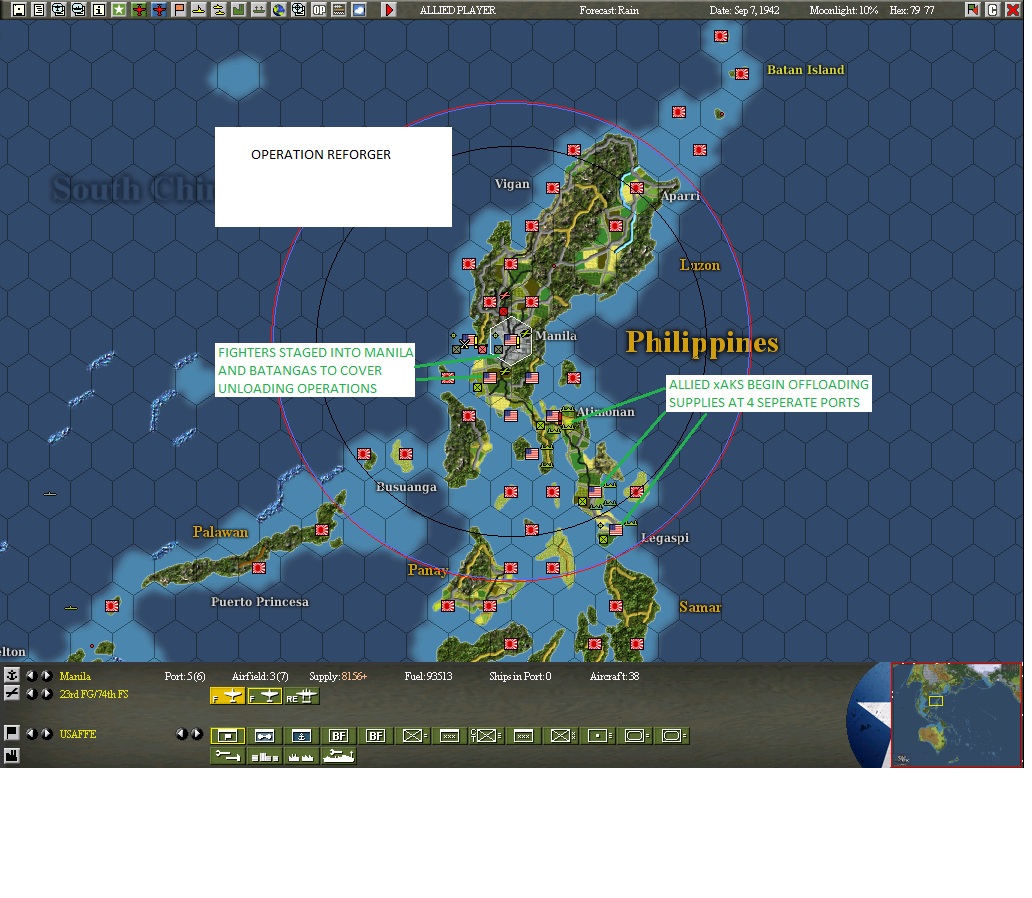Select the highlighted yellow fighter unit icon
1032x898 pixels.
coord(227,696)
